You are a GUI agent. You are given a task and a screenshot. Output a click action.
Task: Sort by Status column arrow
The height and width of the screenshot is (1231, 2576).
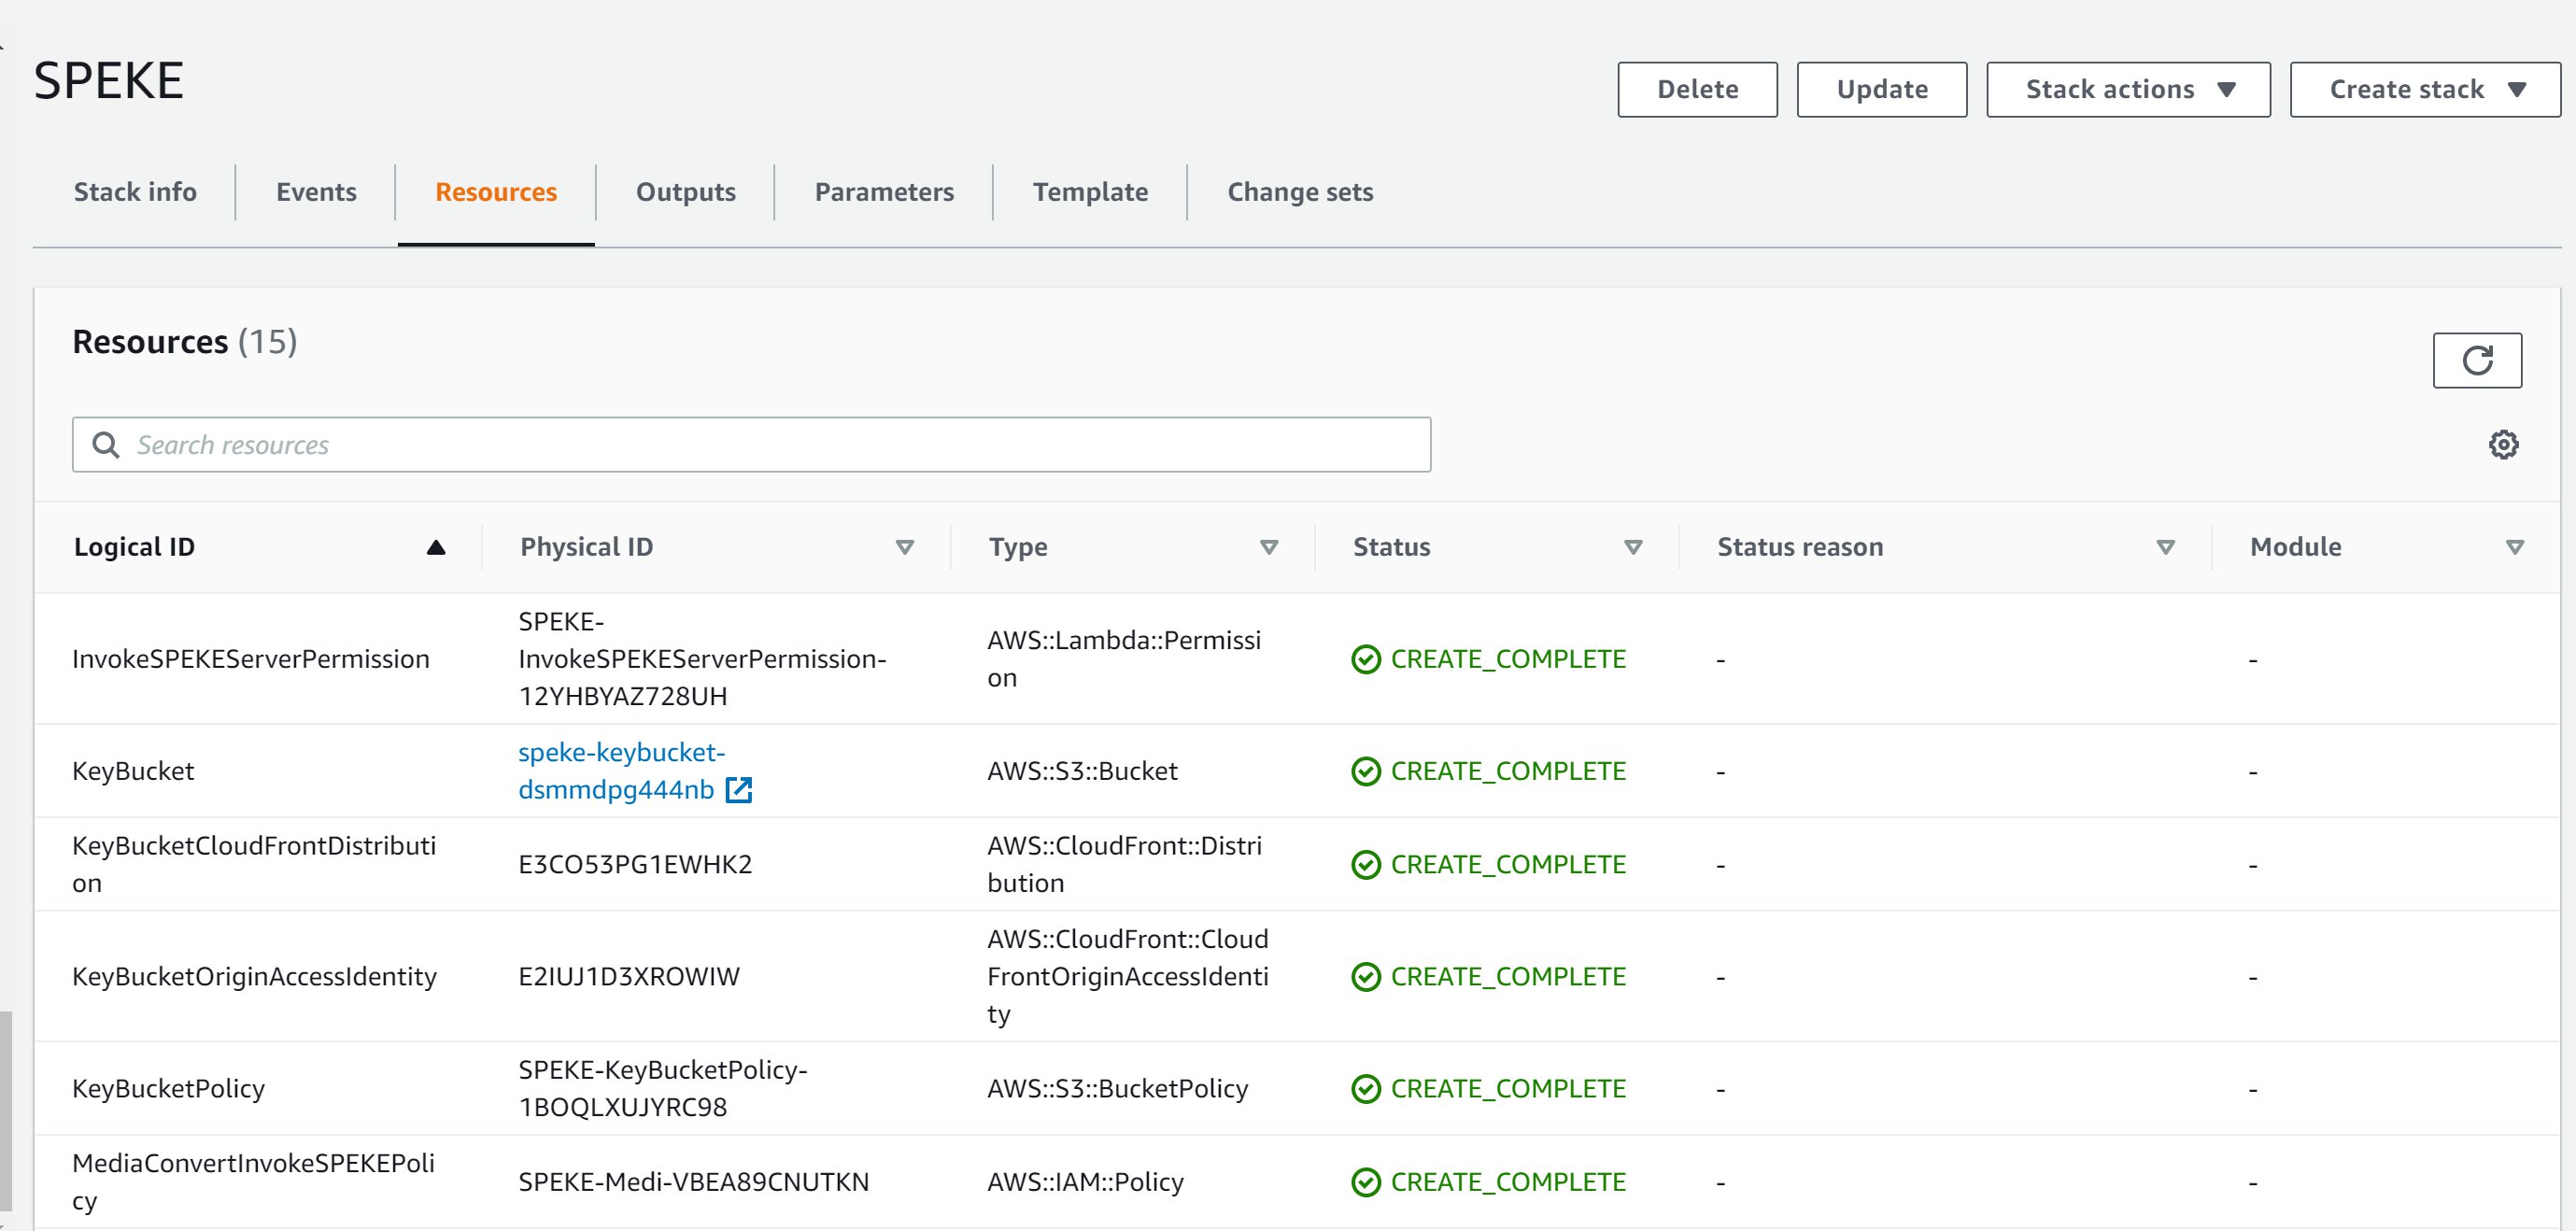click(1632, 547)
